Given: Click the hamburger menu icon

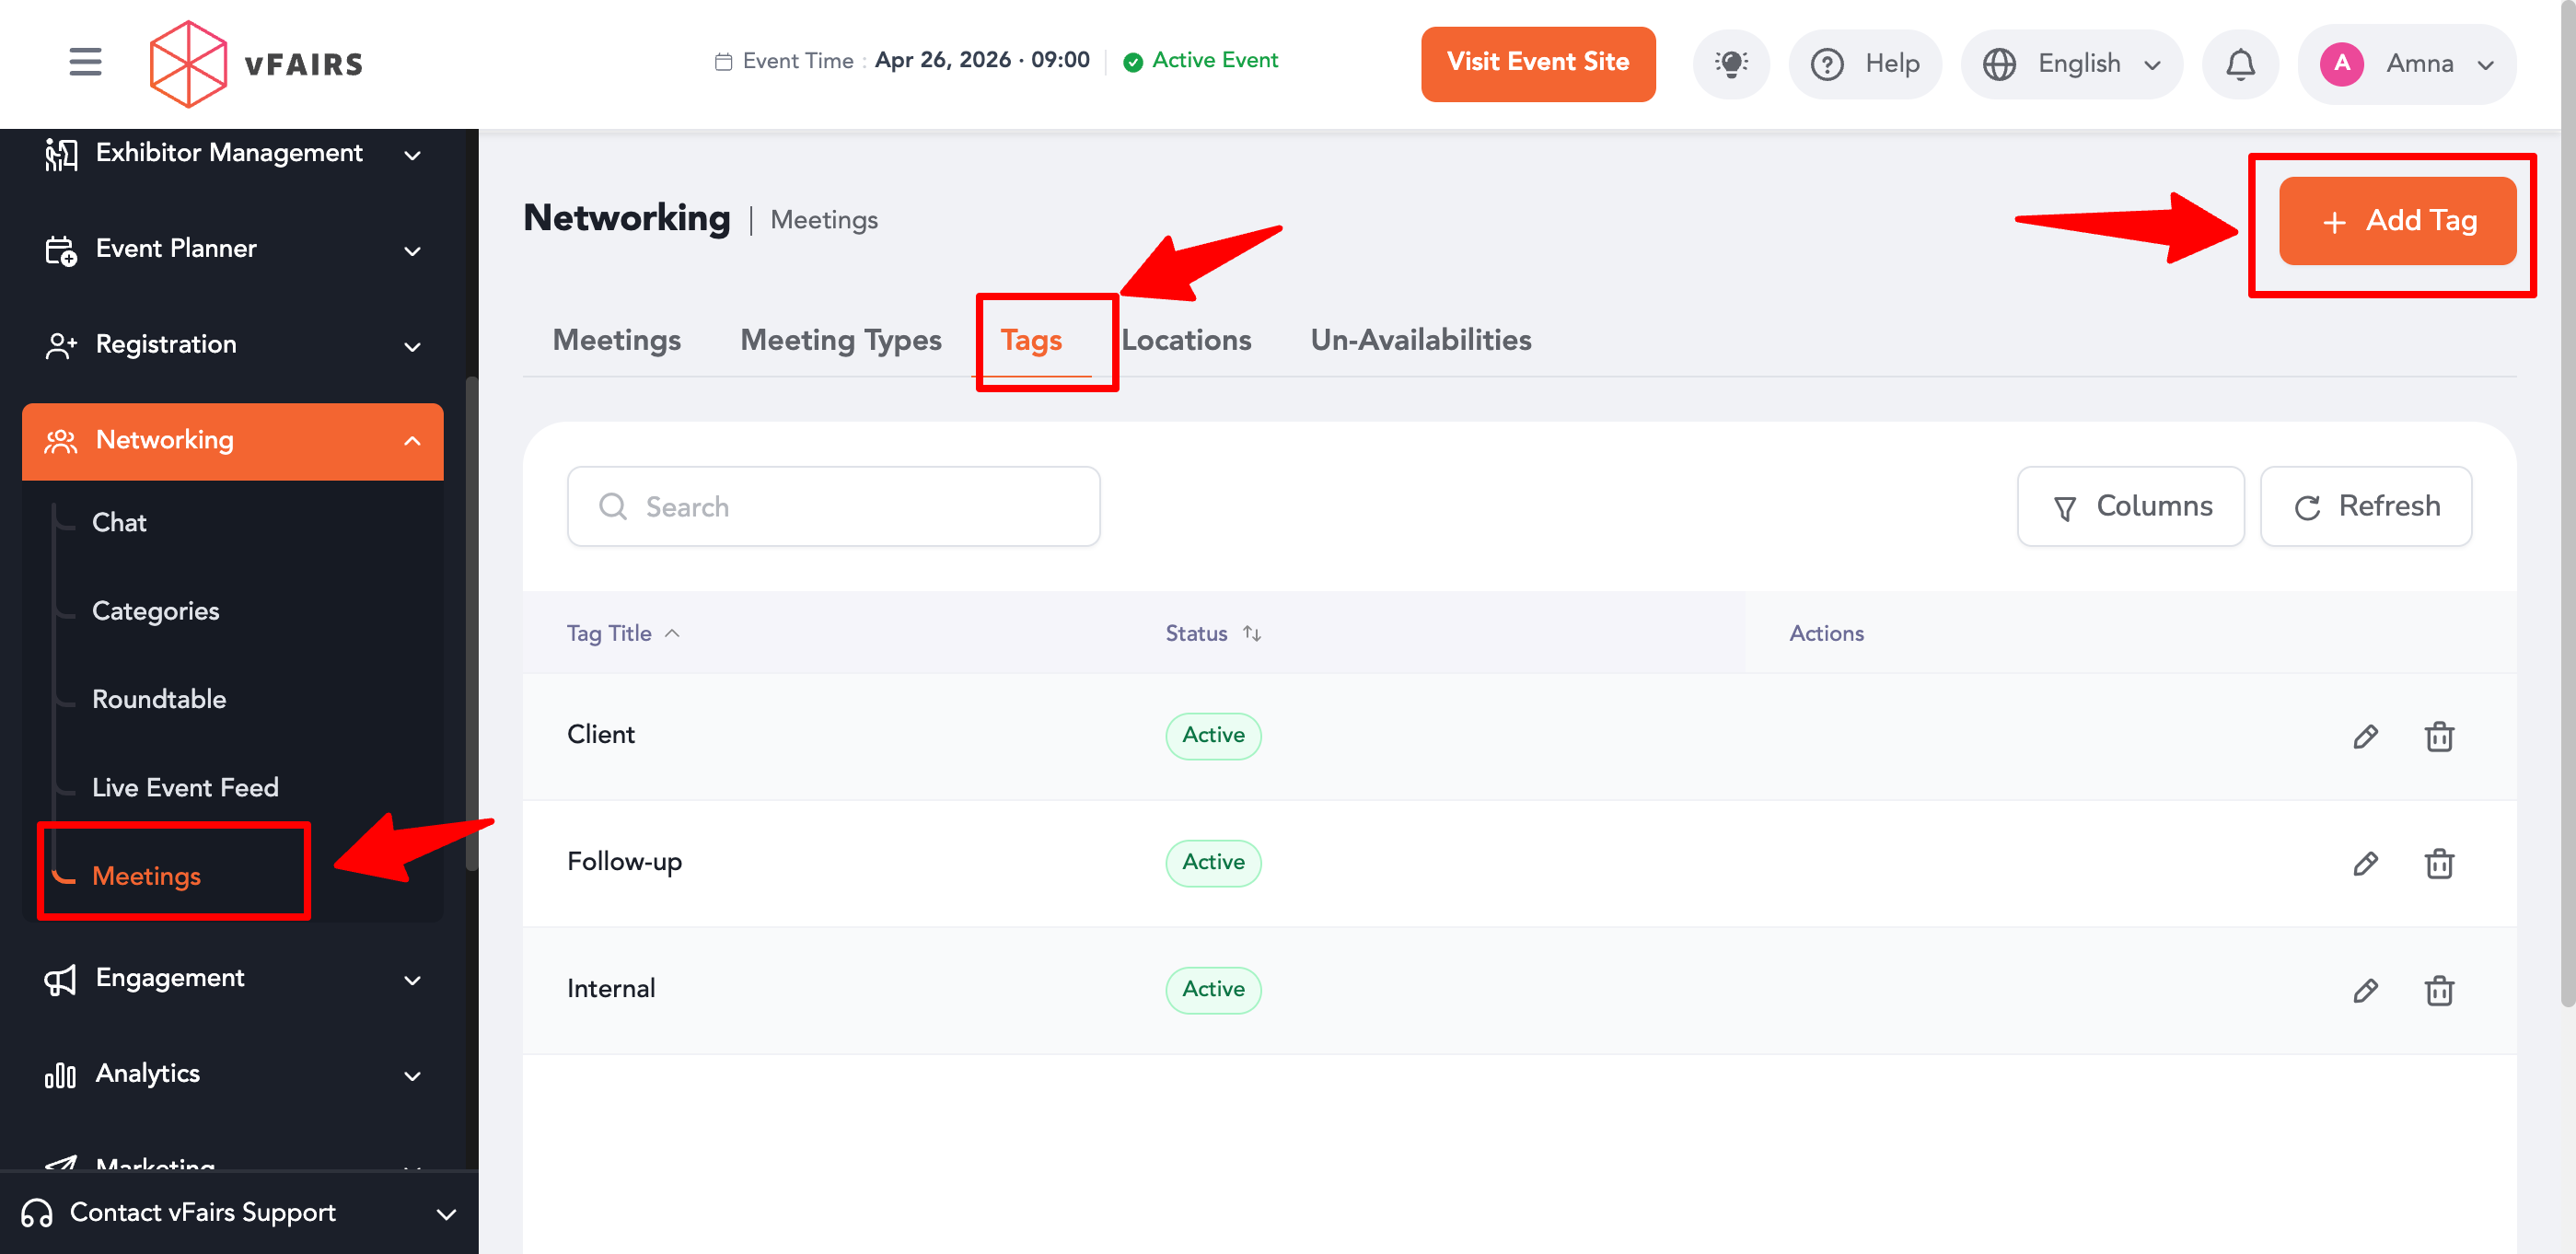Looking at the screenshot, I should point(85,62).
